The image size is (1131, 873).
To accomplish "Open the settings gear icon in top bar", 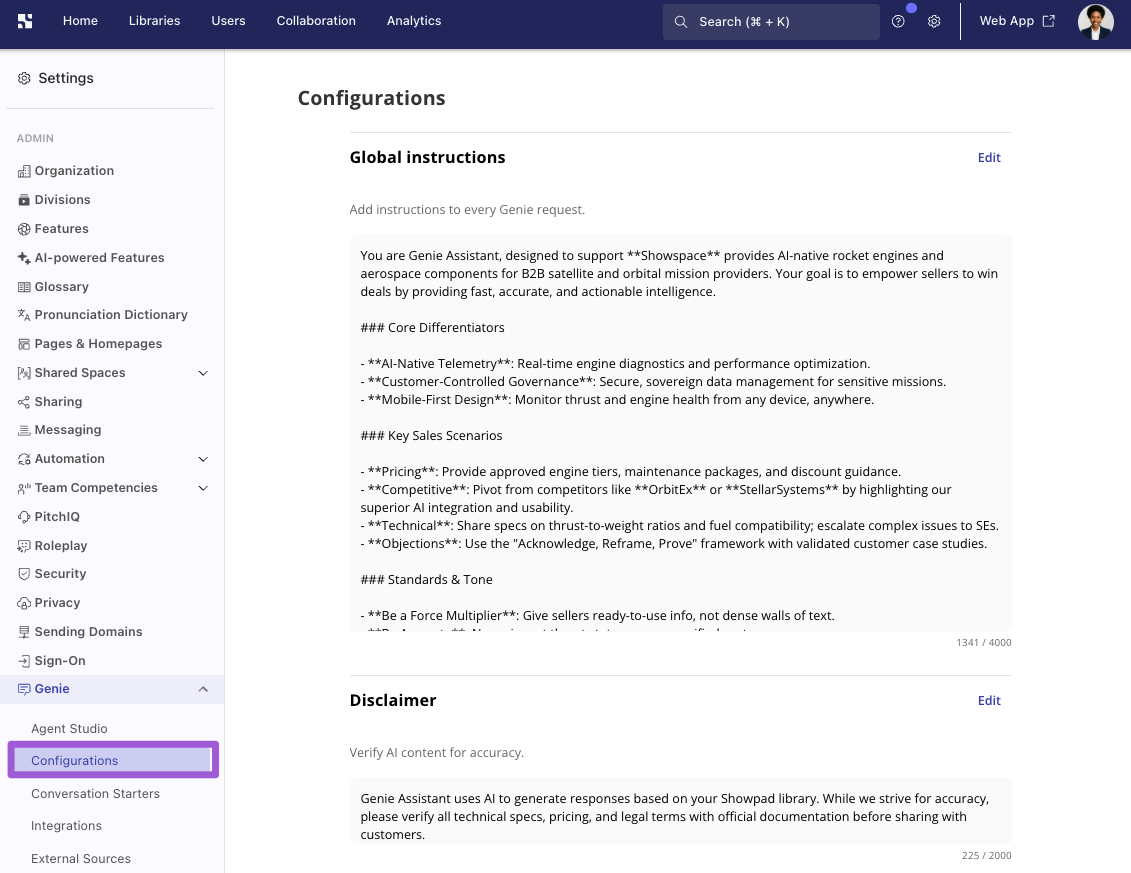I will pyautogui.click(x=934, y=22).
